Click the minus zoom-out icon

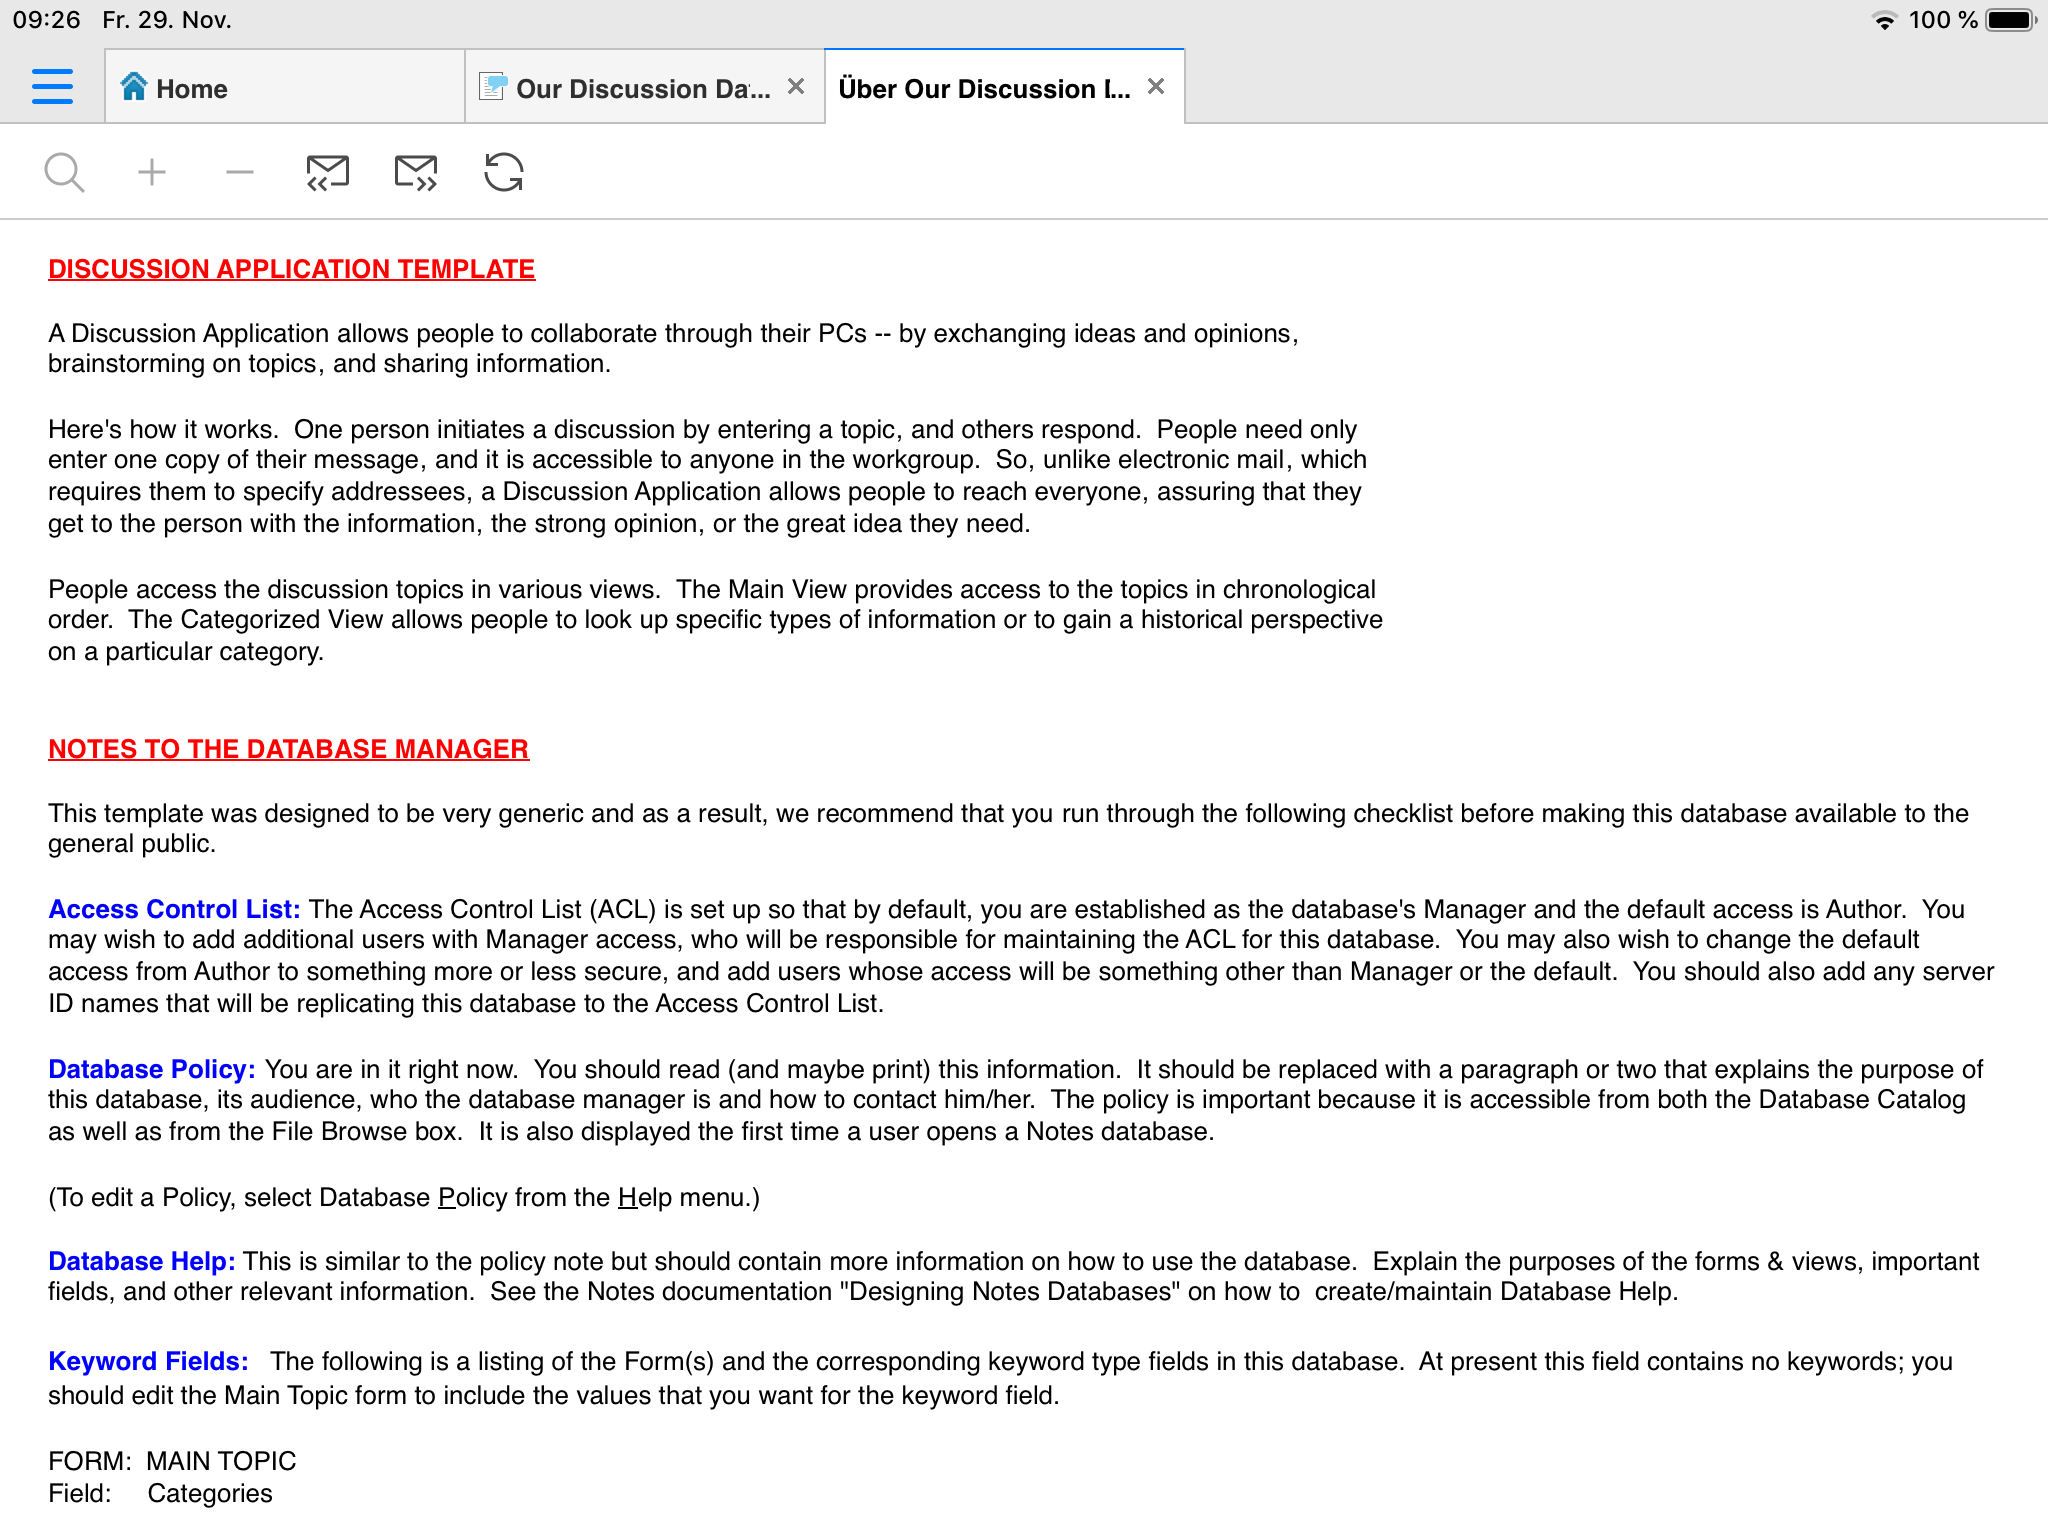click(240, 173)
